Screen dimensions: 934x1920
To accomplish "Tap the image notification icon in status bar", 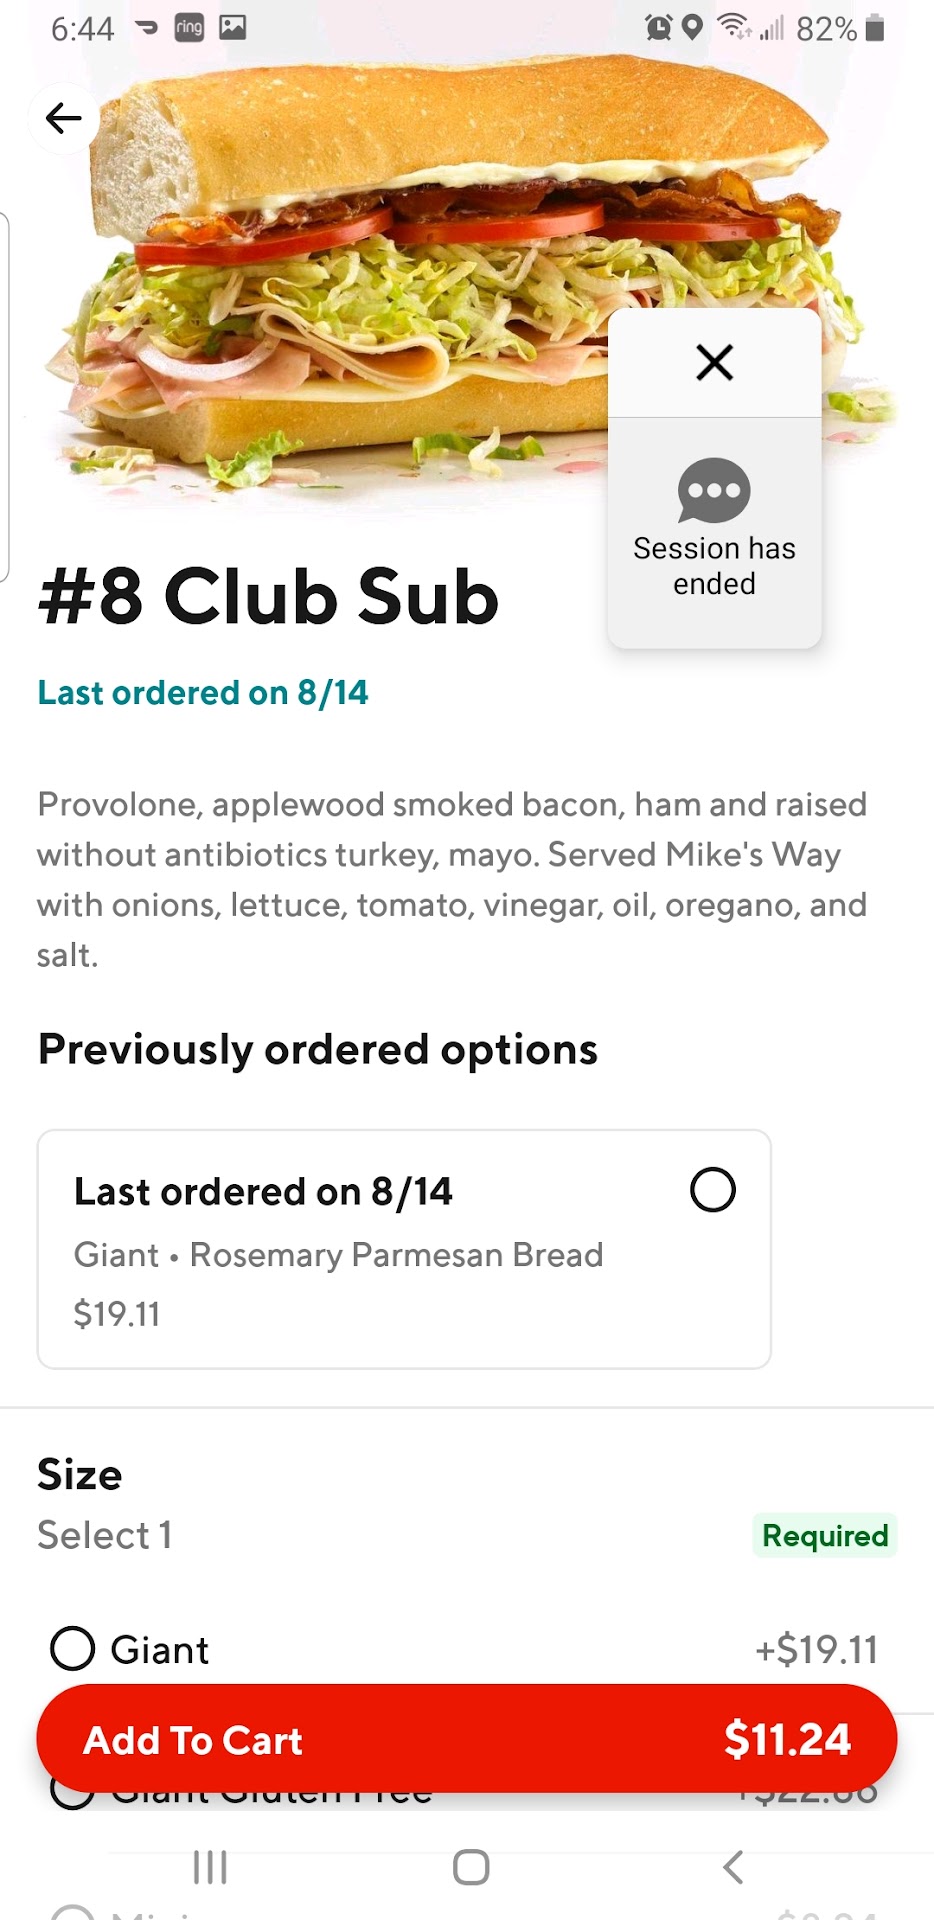I will click(x=233, y=28).
